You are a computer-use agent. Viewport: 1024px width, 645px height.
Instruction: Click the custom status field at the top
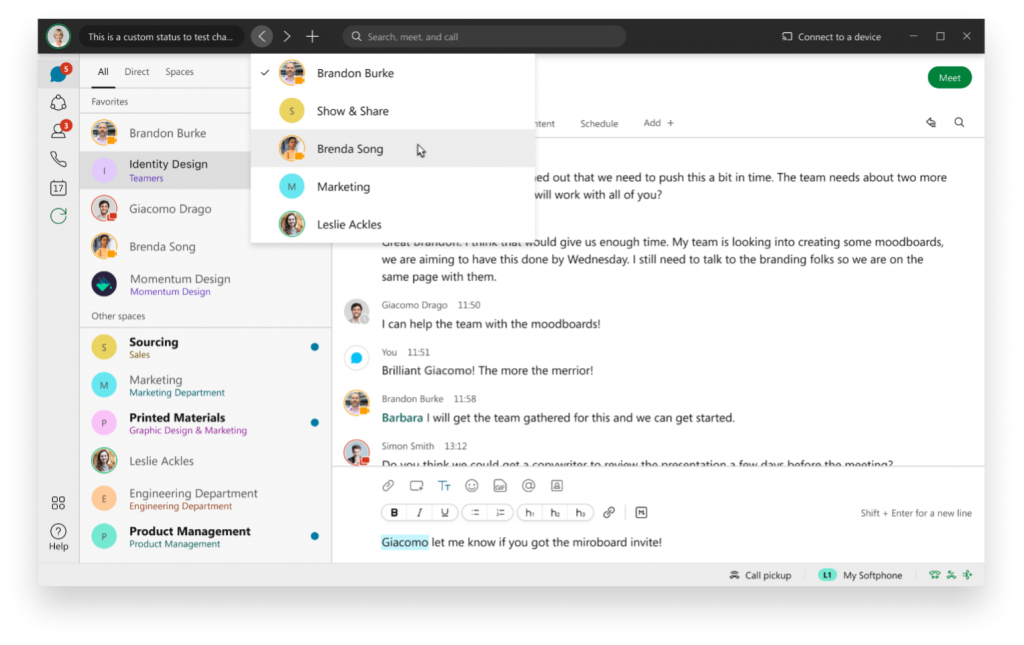(160, 36)
